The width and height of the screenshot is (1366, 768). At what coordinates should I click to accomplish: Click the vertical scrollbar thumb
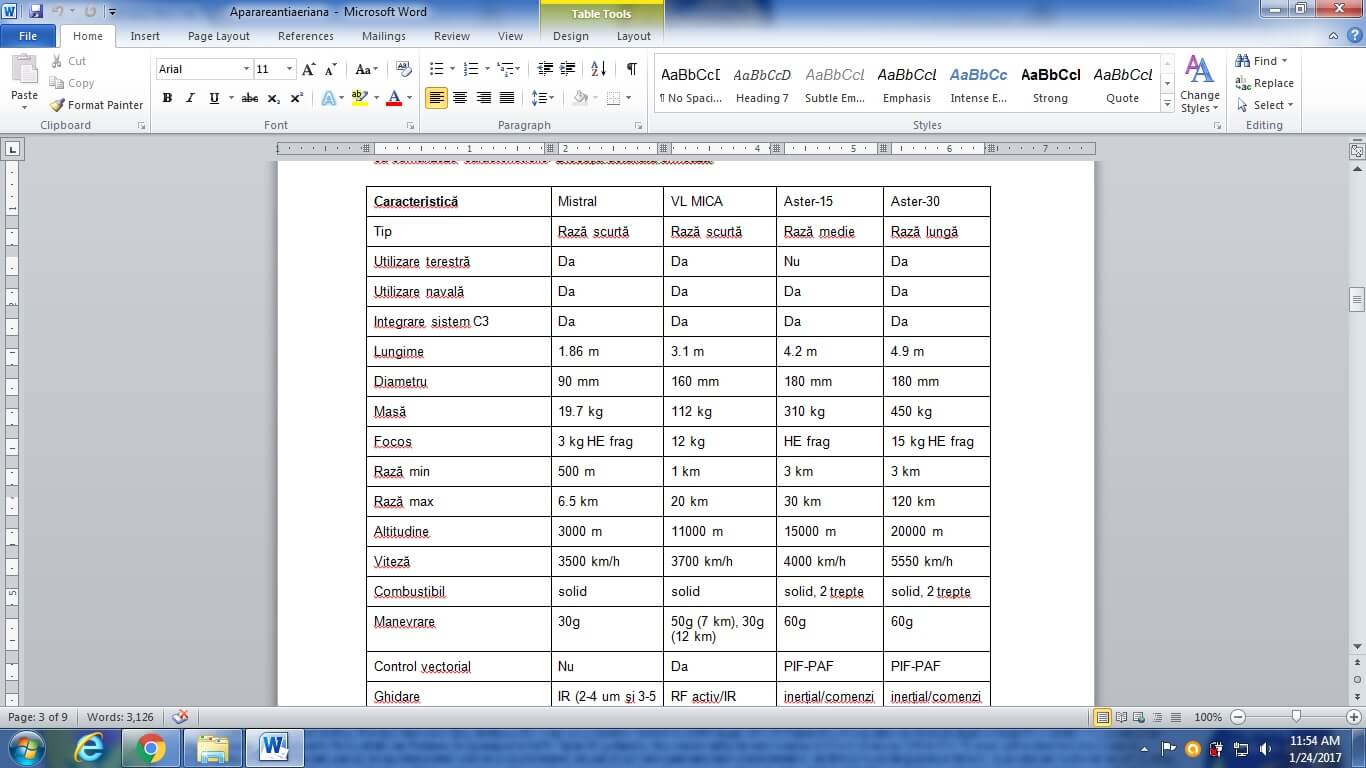pos(1357,300)
